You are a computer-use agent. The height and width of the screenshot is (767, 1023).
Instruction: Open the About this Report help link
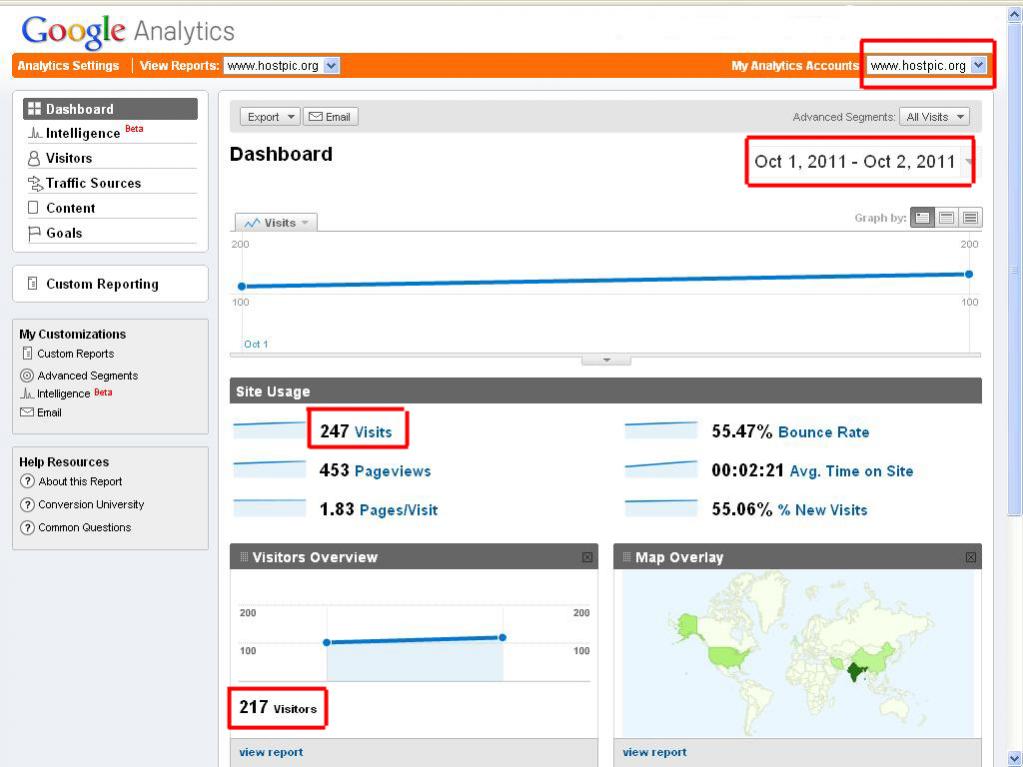80,481
